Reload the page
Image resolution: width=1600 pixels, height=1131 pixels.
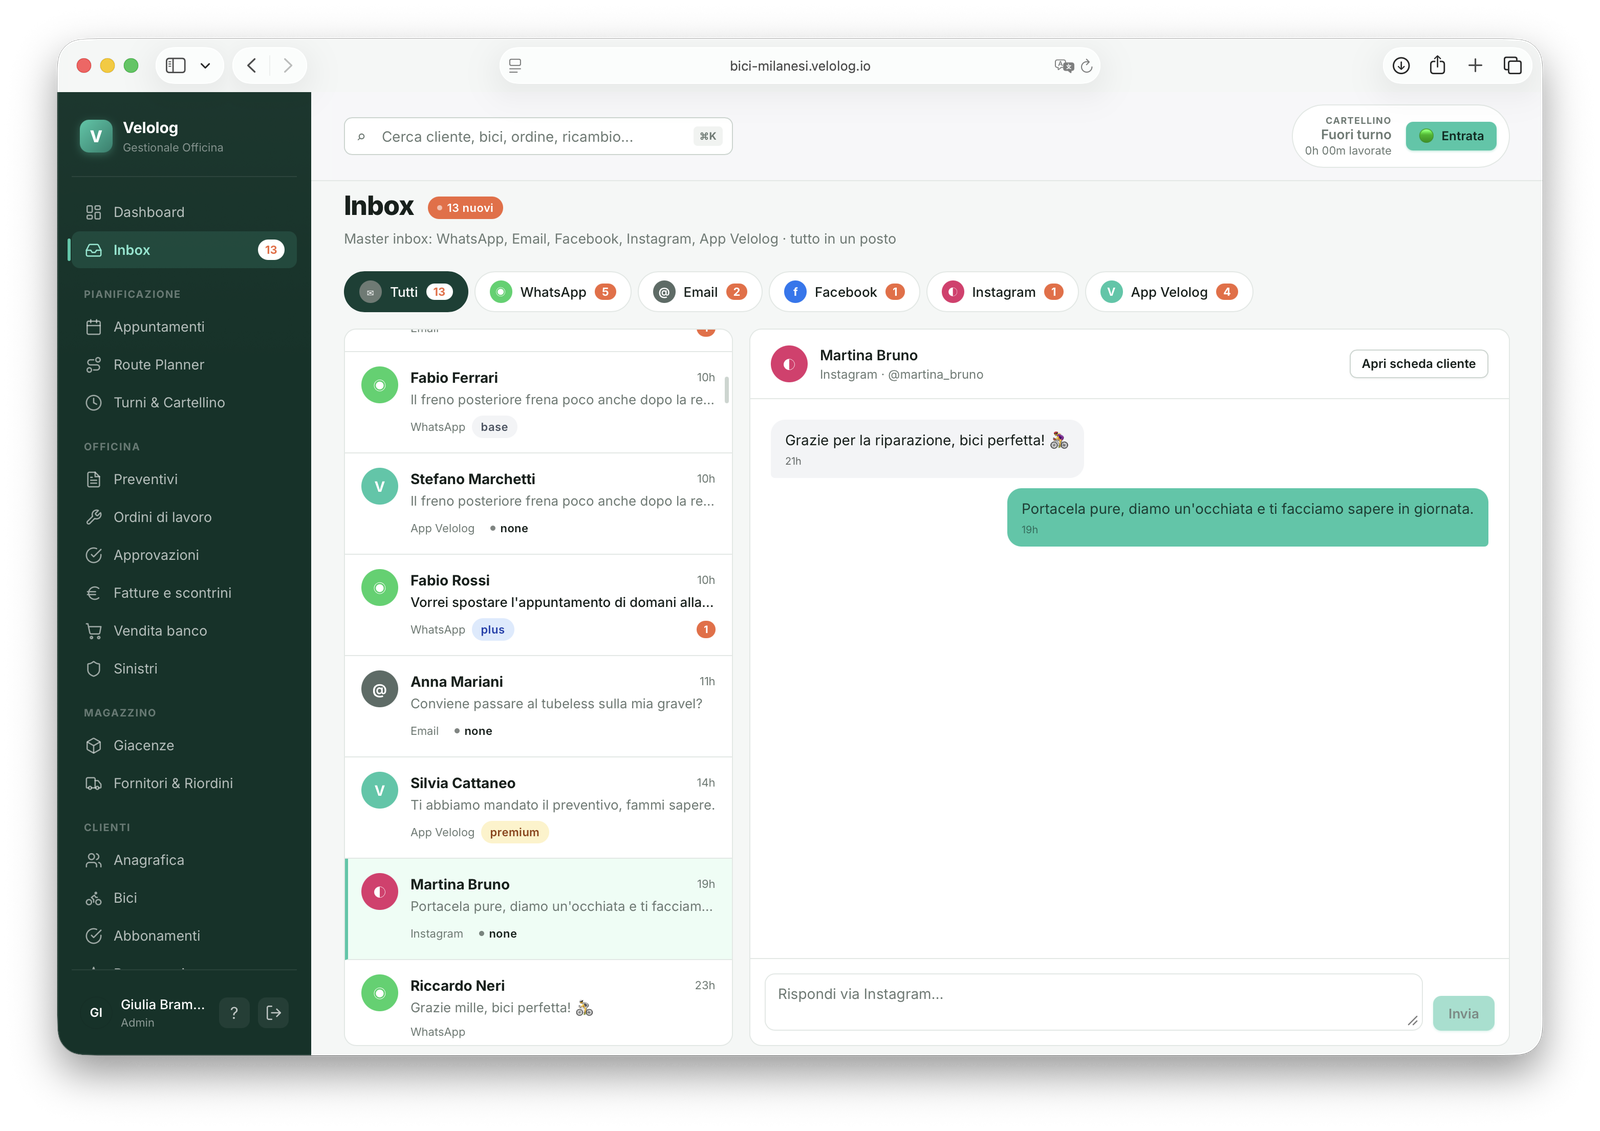click(x=1087, y=66)
